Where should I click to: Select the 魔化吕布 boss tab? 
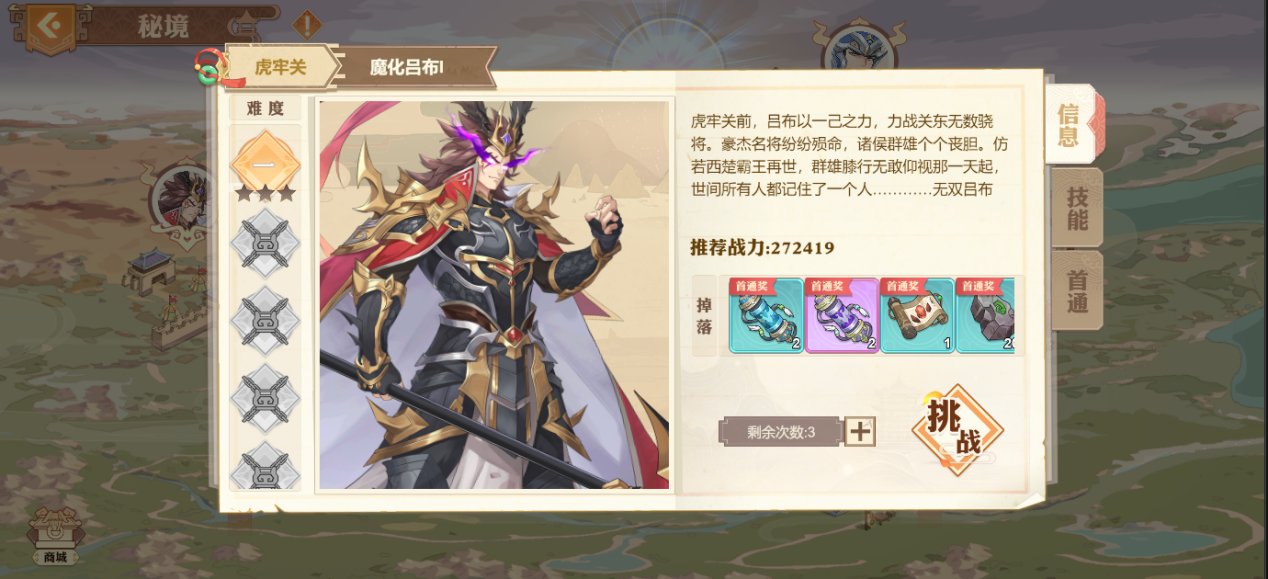pyautogui.click(x=408, y=67)
